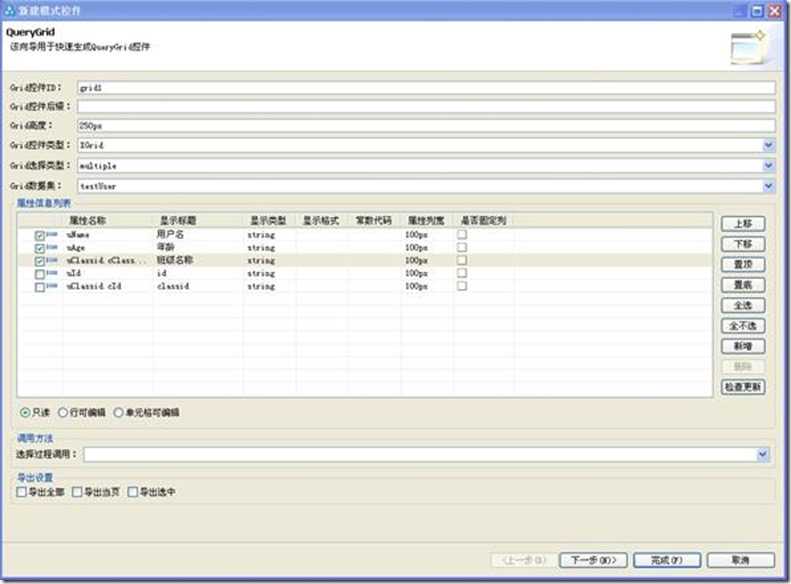The width and height of the screenshot is (791, 584).
Task: Enable fixed column for the uAge row
Action: click(462, 247)
